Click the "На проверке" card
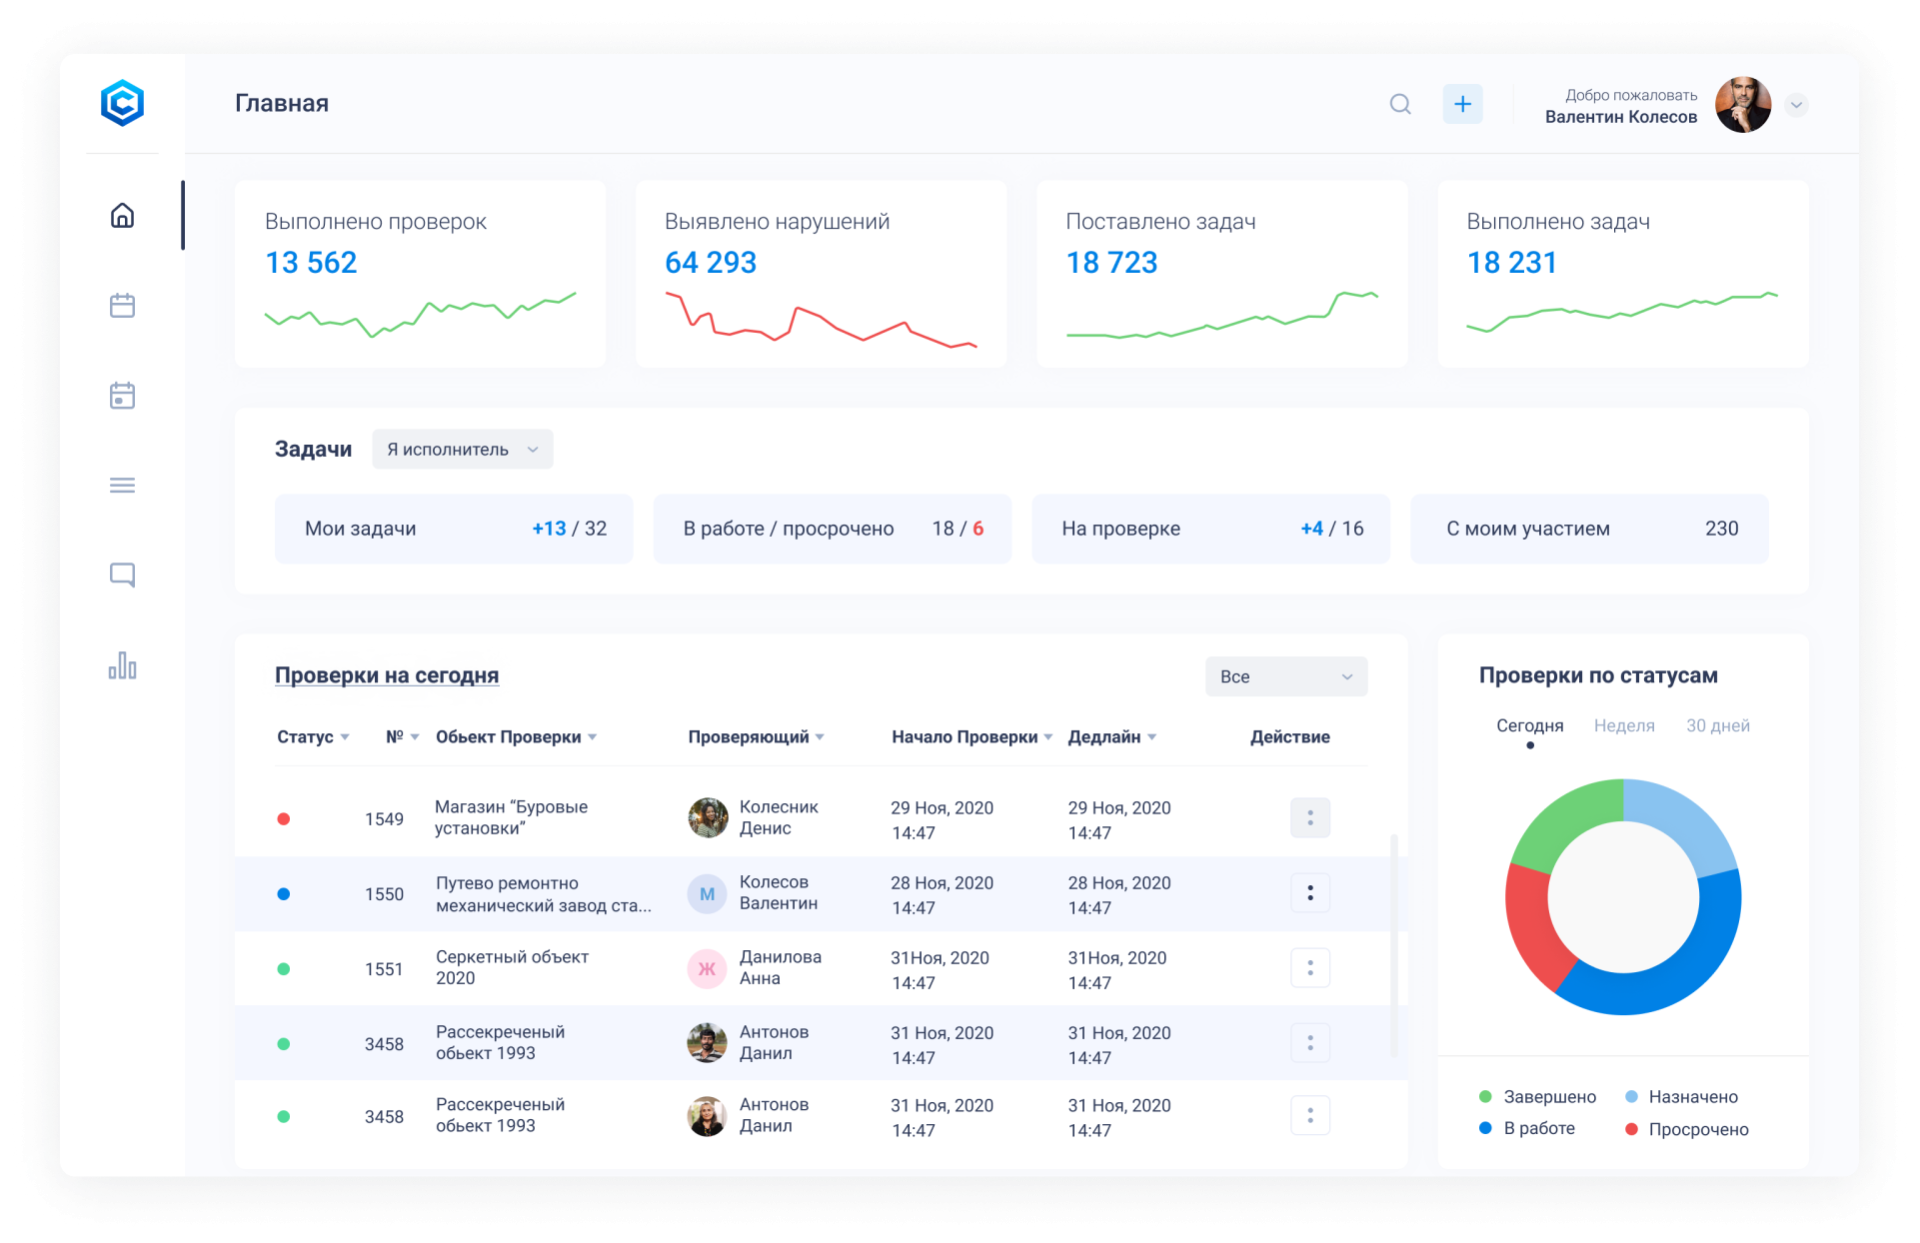This screenshot has height=1243, width=1920. point(1210,529)
